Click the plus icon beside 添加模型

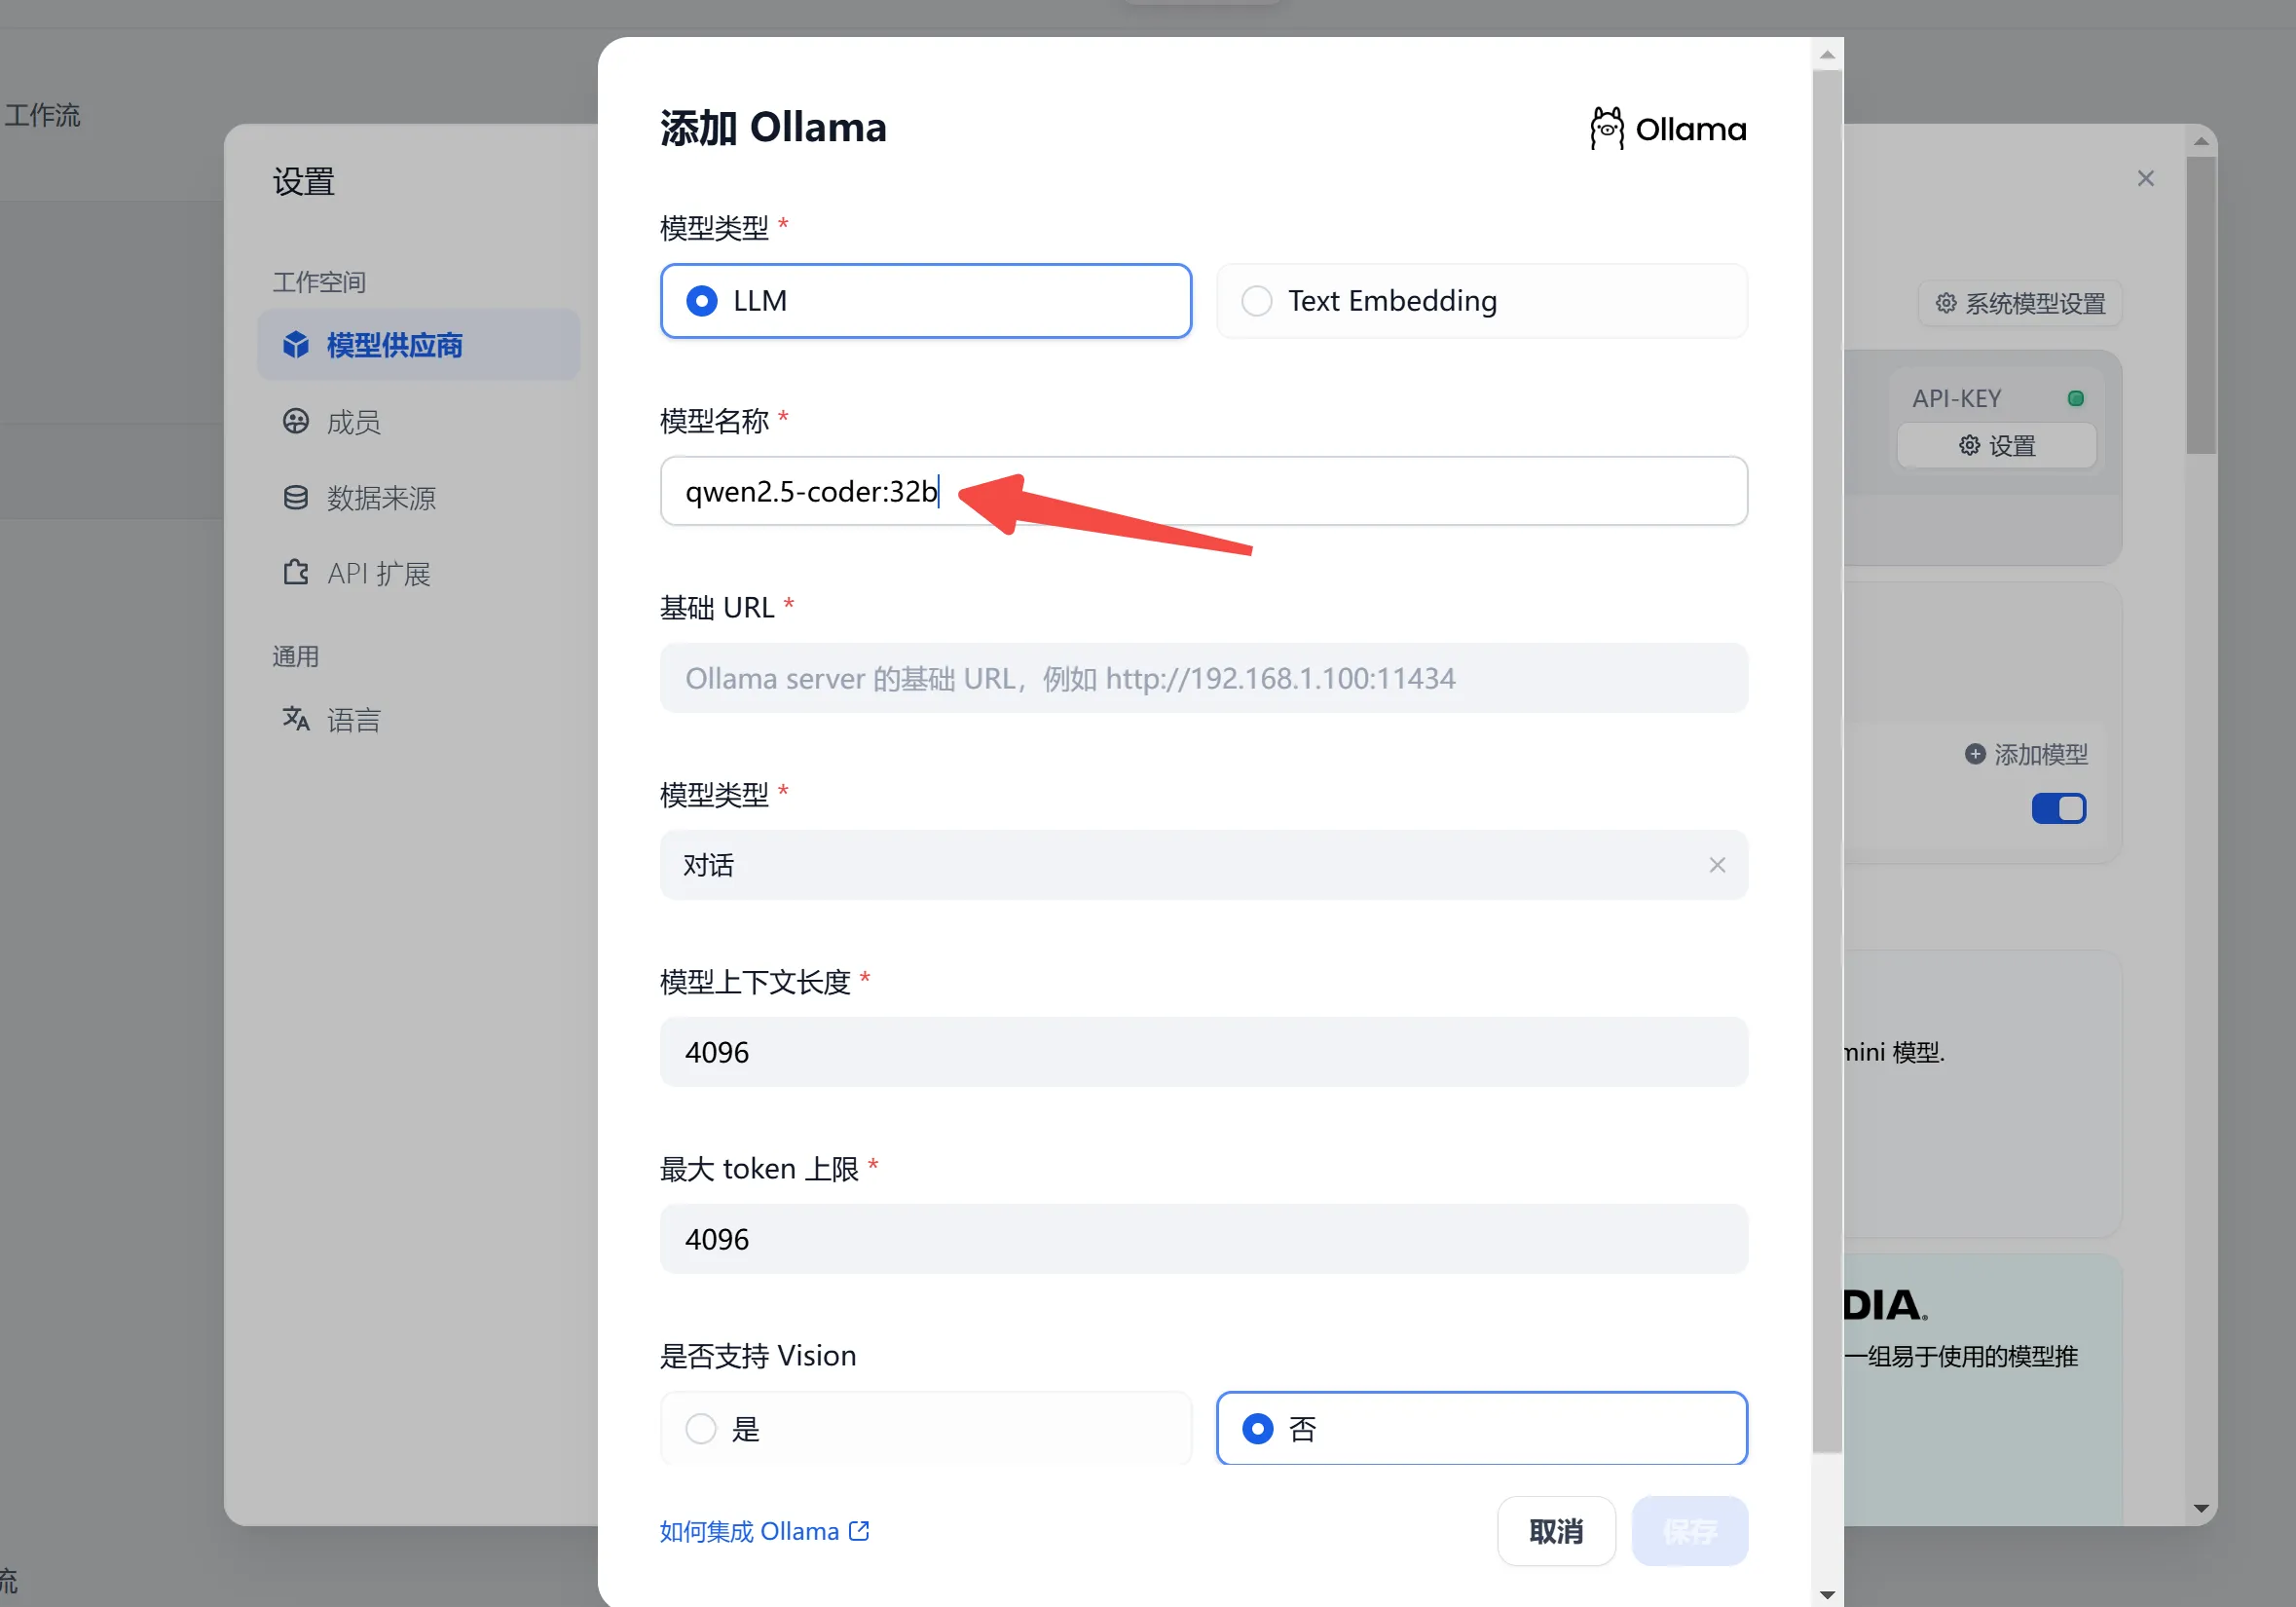point(1974,754)
